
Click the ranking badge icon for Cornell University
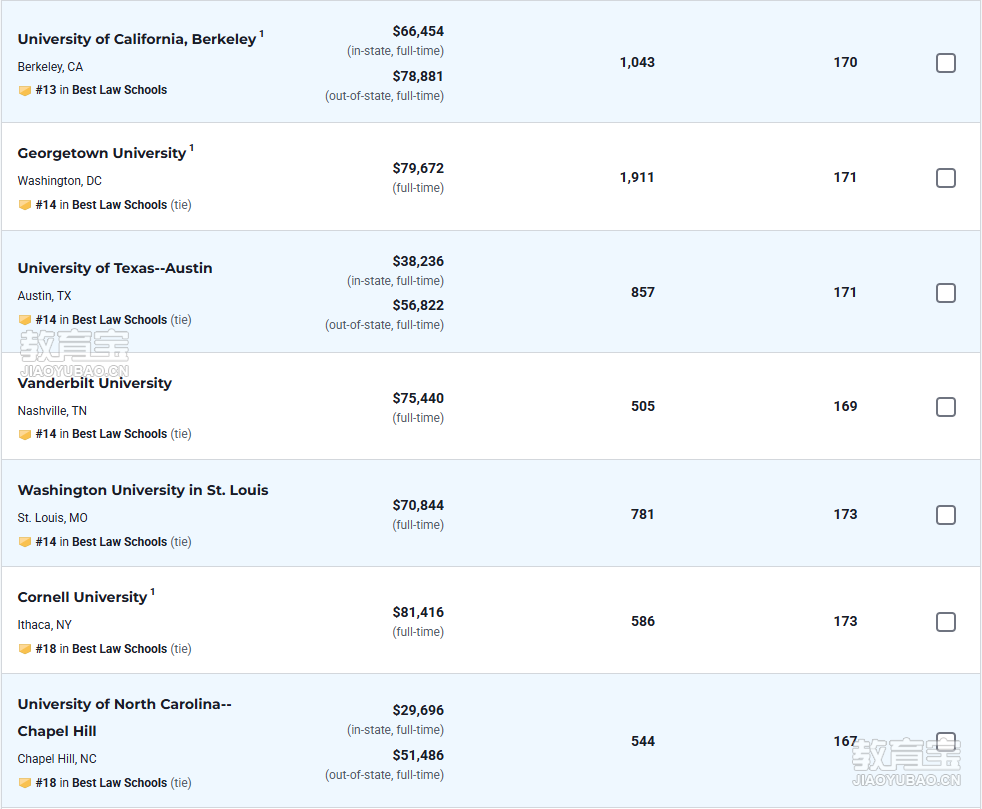coord(25,649)
